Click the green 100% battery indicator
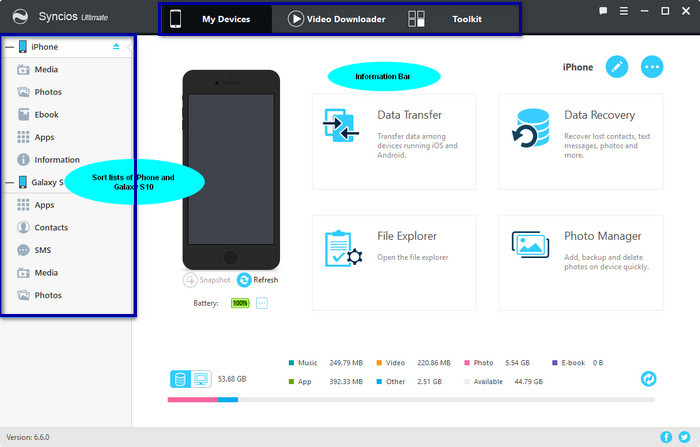The height and width of the screenshot is (447, 700). (x=240, y=303)
